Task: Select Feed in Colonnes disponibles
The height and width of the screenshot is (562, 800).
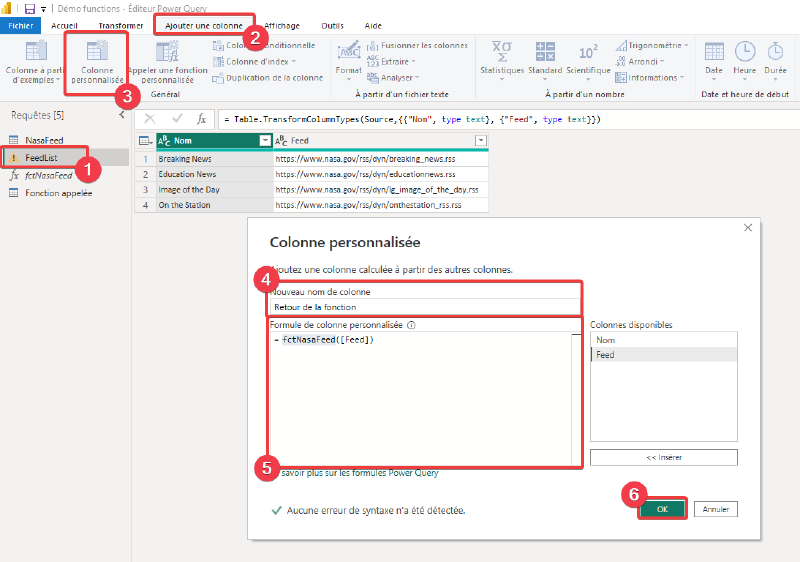Action: (x=663, y=354)
